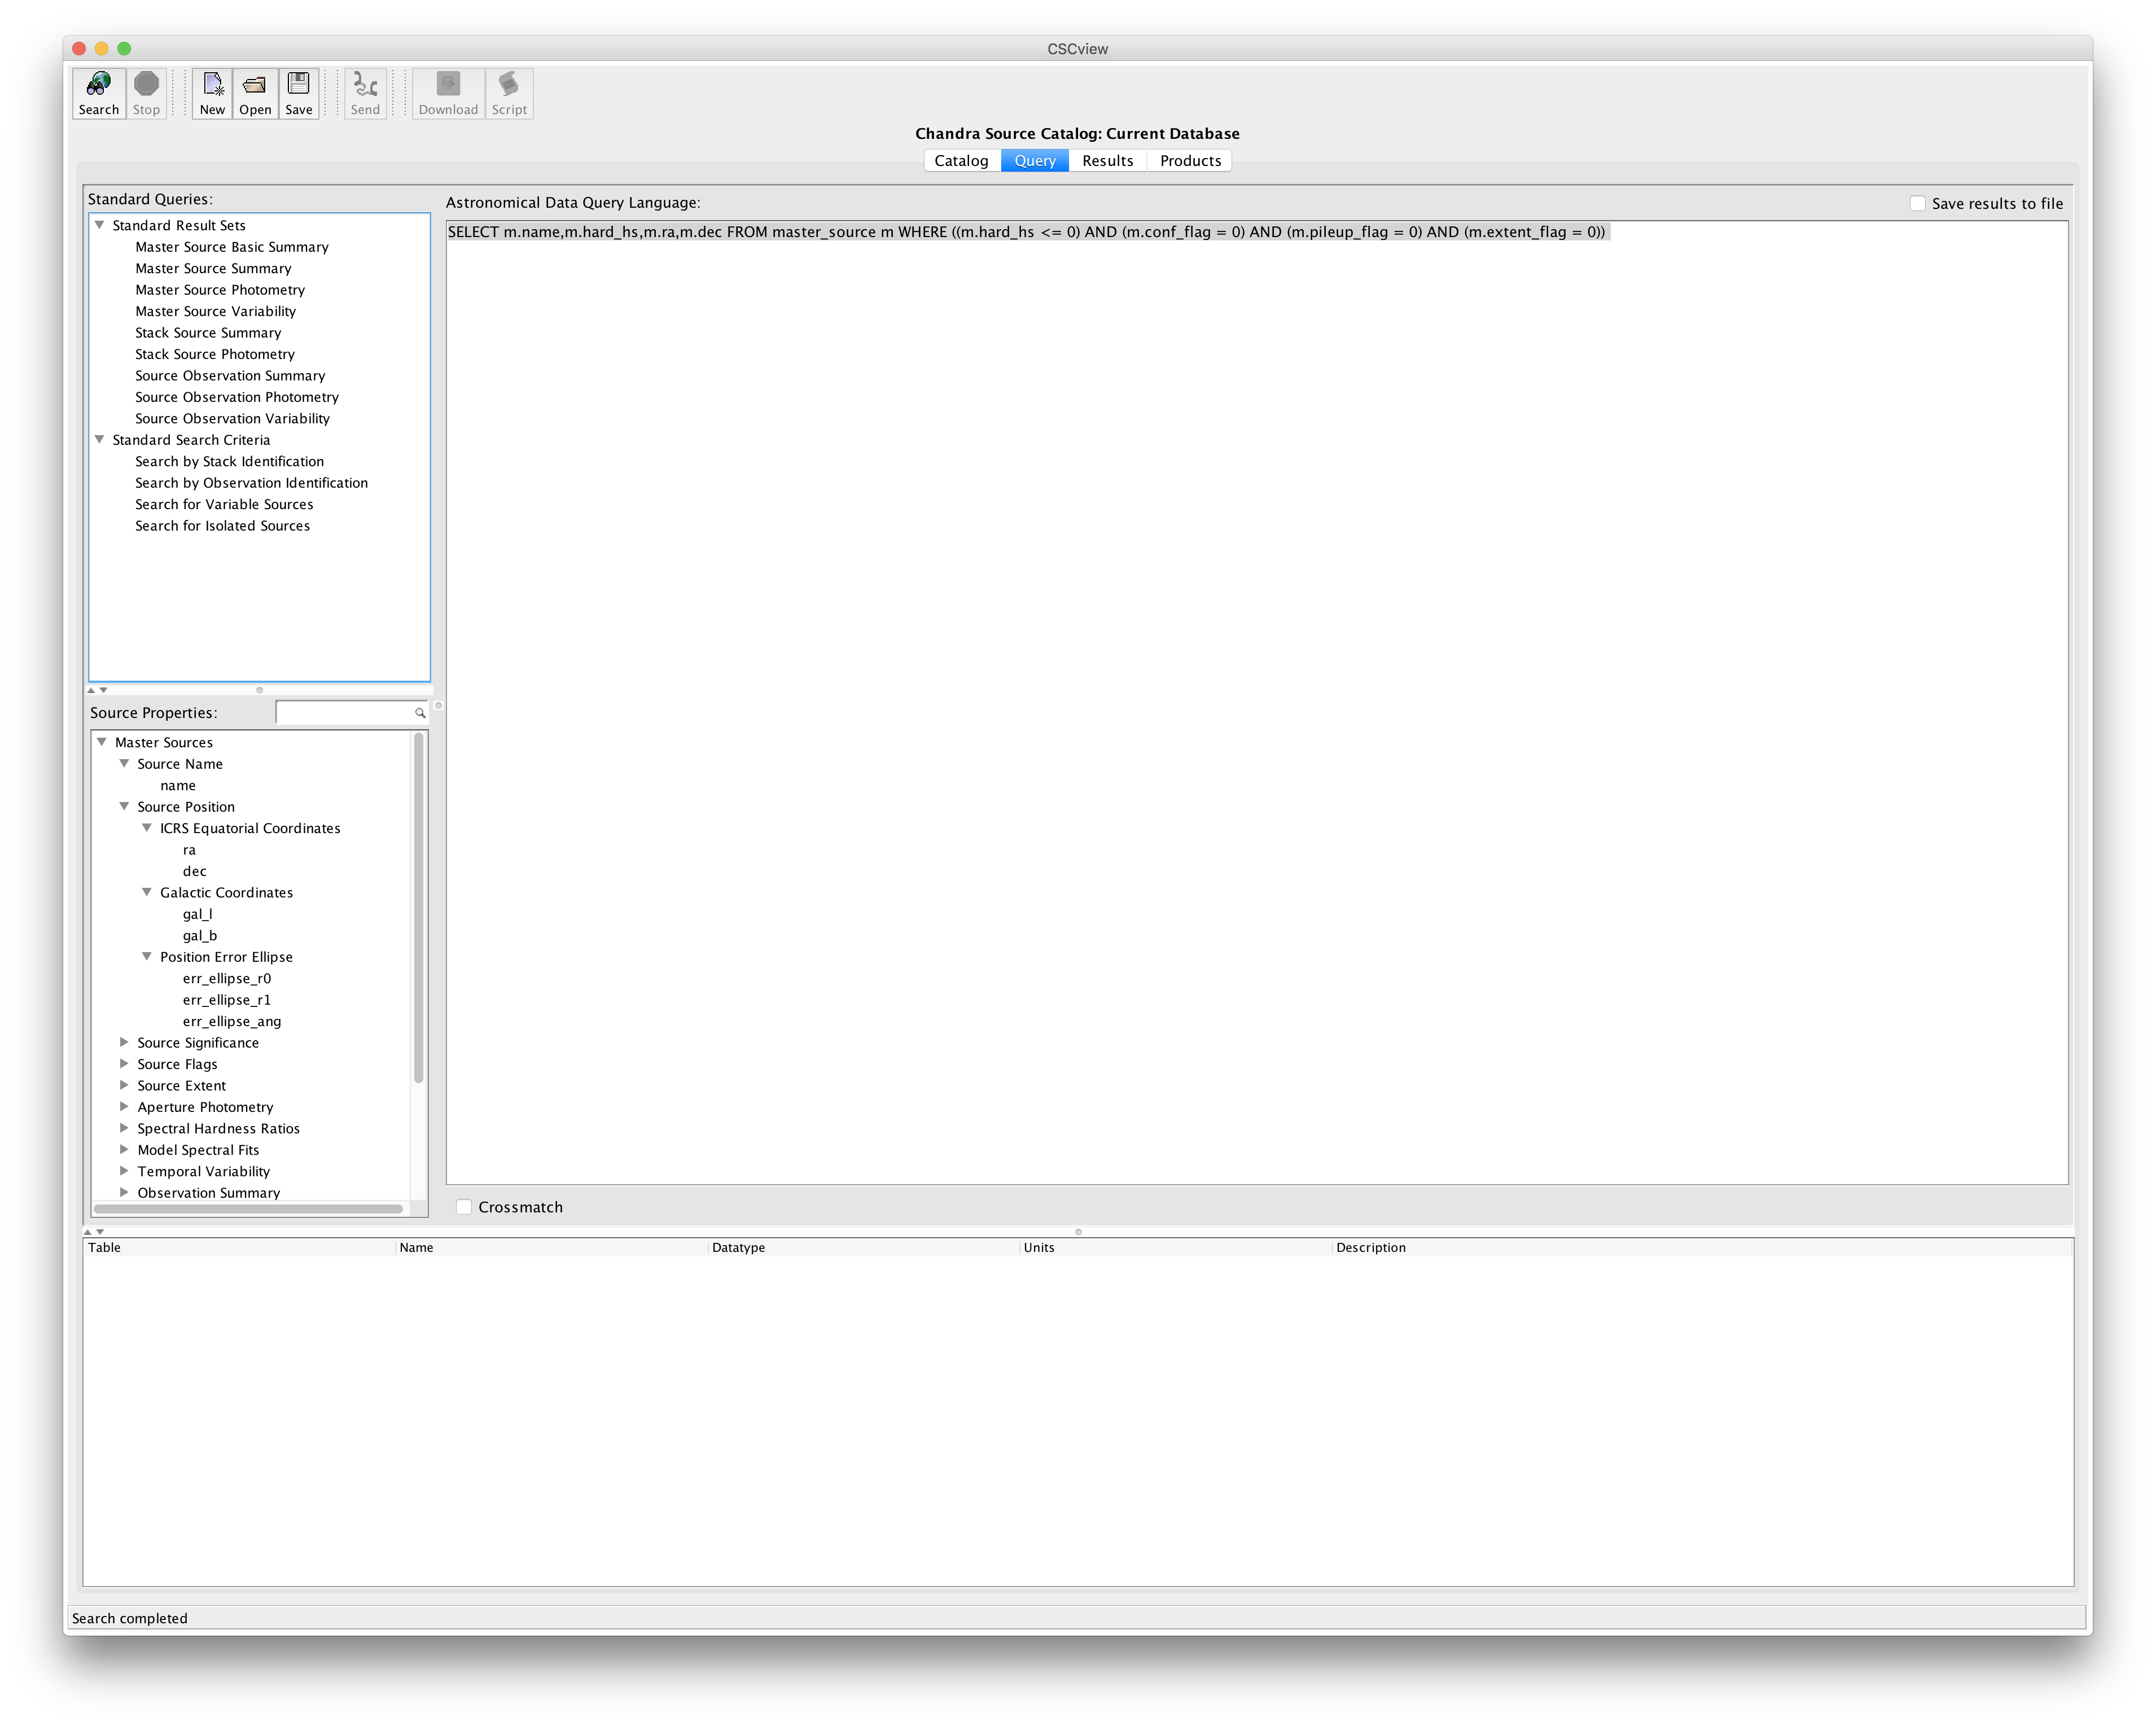Screen dimensions: 2156x1726
Task: Choose Search for Variable Sources
Action: coord(224,504)
